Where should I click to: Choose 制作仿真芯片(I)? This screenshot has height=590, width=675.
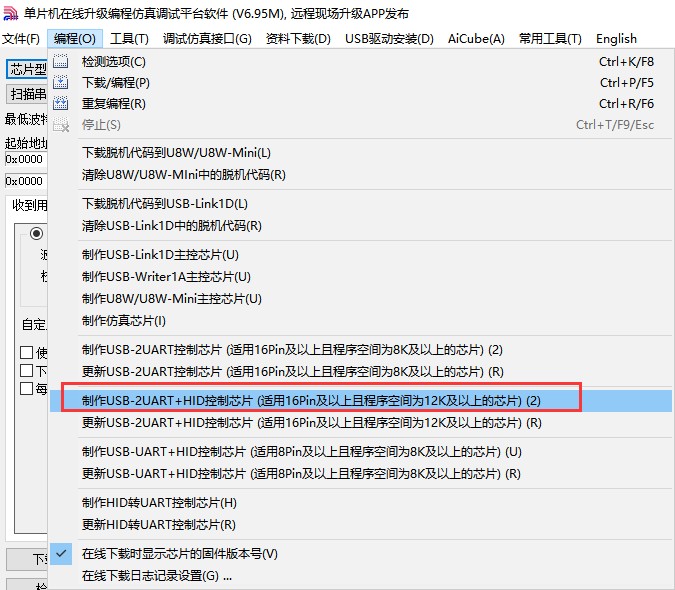pos(361,321)
